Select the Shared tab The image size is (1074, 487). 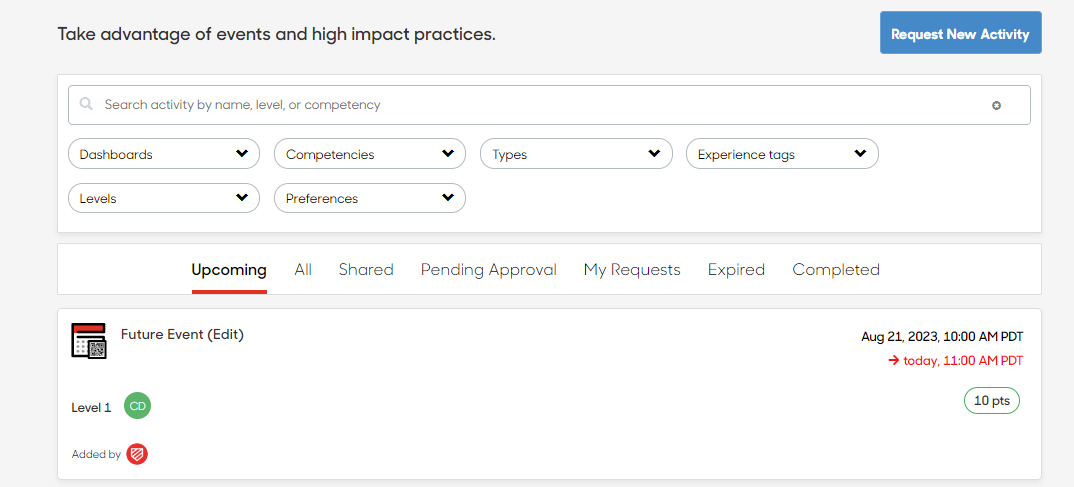pos(366,270)
